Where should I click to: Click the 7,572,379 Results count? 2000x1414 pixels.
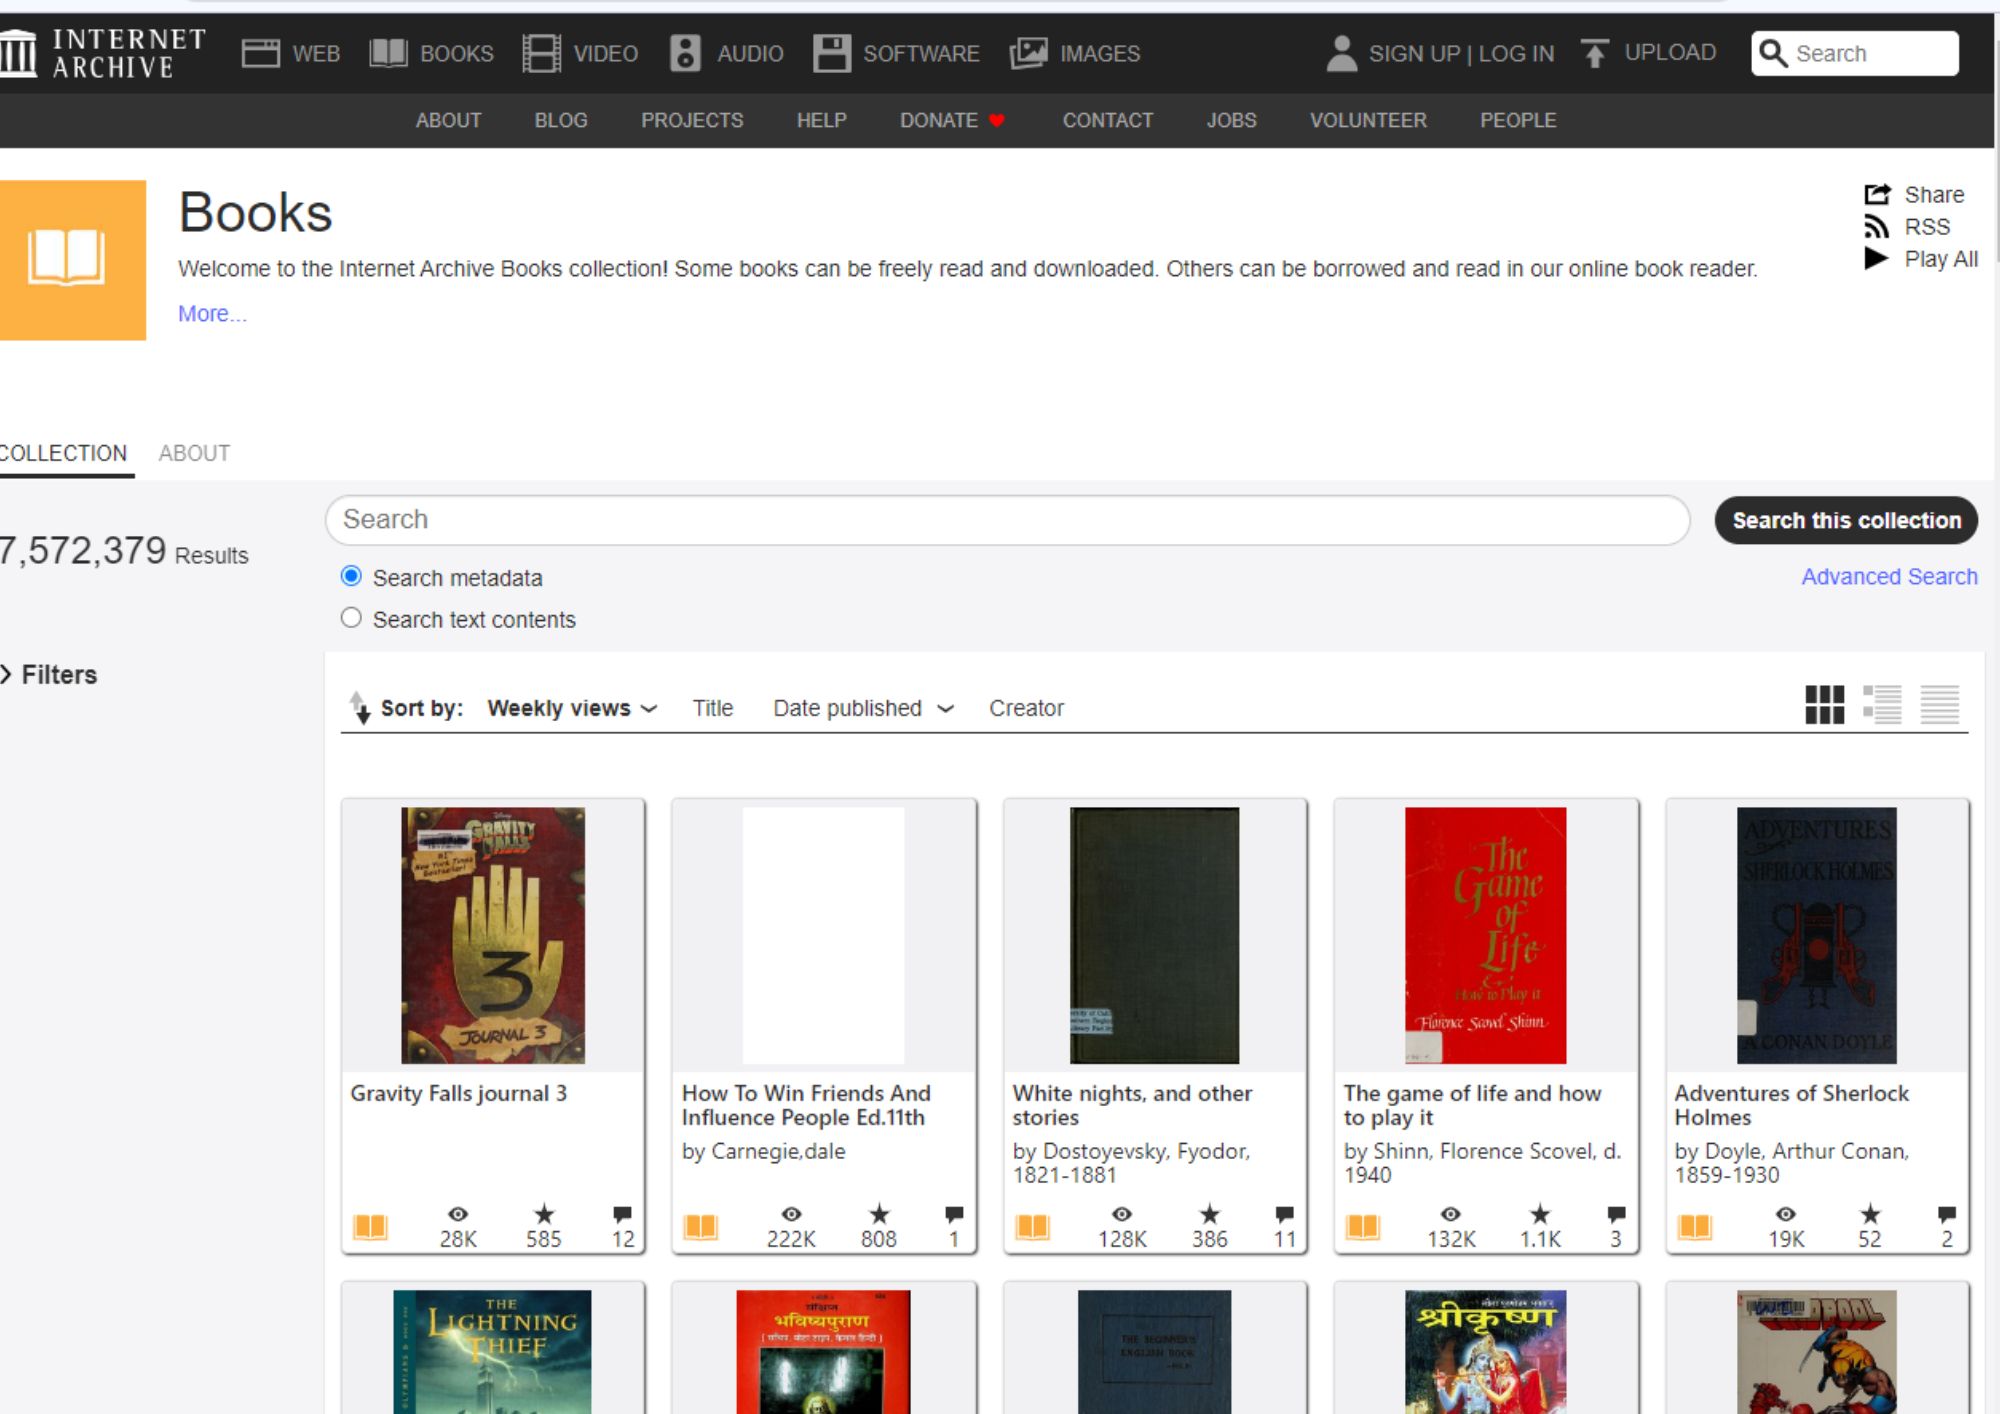point(123,551)
